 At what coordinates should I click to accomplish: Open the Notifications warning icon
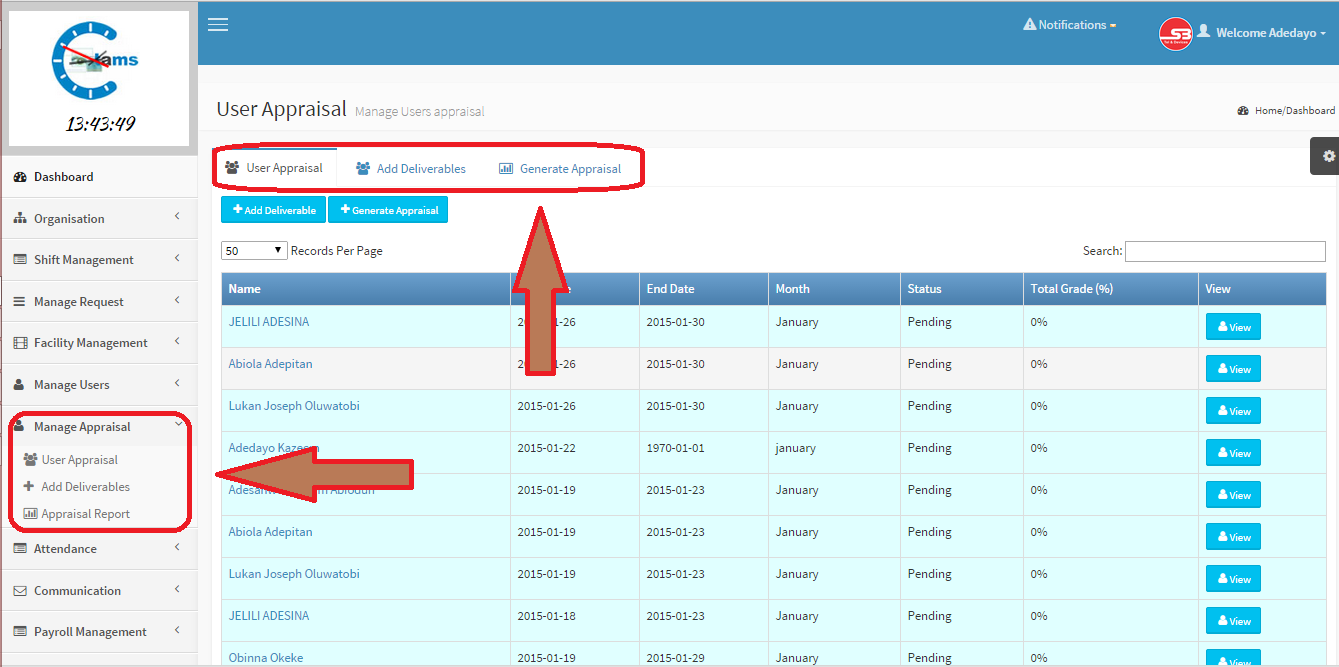(1029, 25)
